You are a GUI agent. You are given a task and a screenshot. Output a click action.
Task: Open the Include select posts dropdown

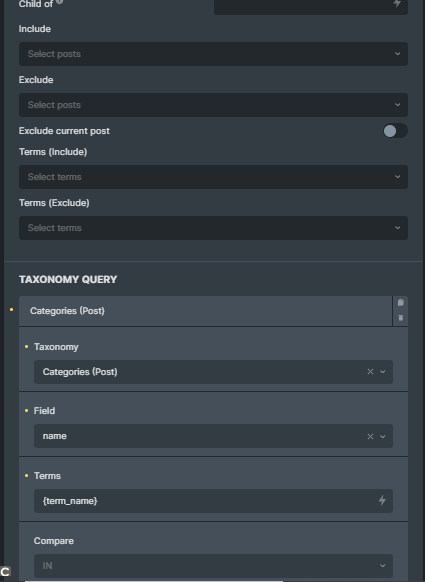coord(213,54)
